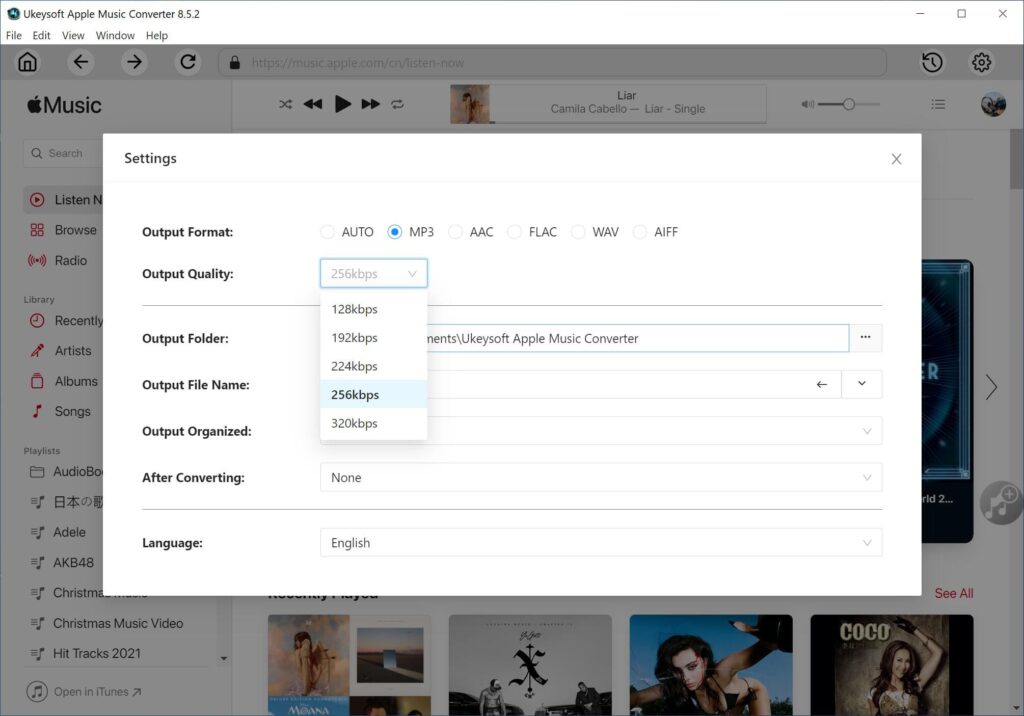Click the add-to-convert music floating icon
The height and width of the screenshot is (716, 1024).
[1001, 502]
